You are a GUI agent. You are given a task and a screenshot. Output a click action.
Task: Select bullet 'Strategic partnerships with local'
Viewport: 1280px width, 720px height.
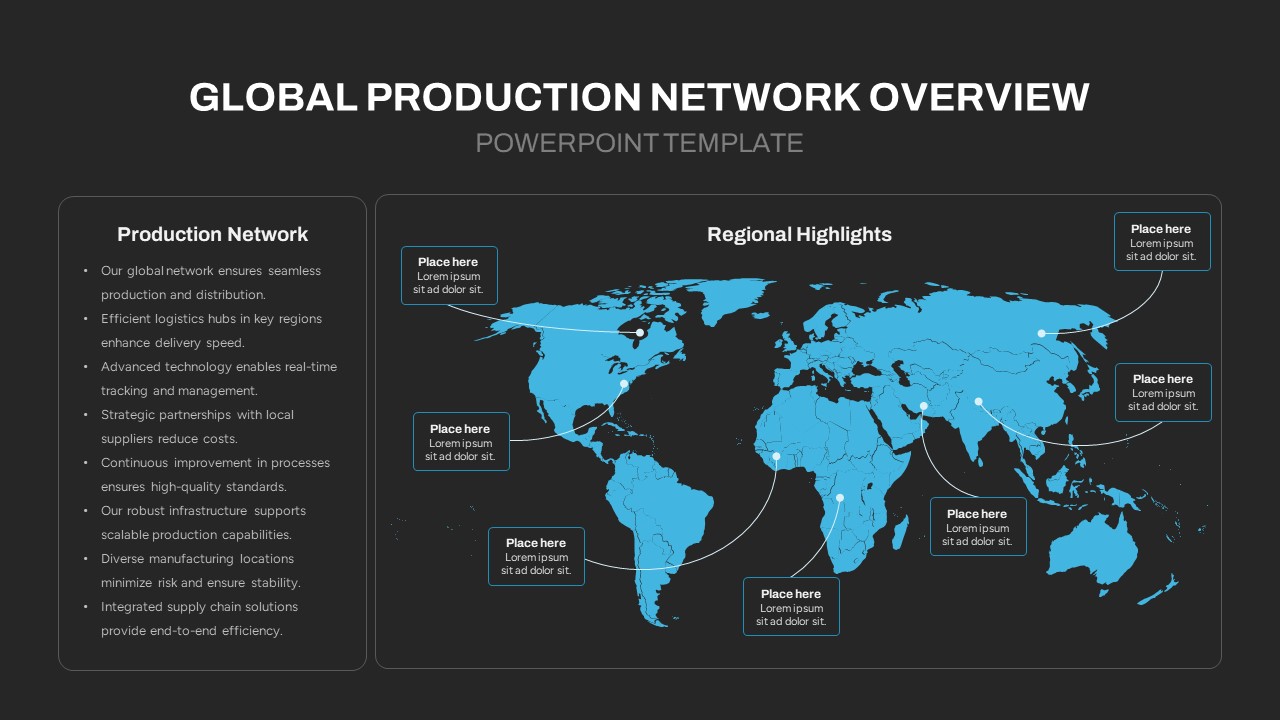(197, 415)
